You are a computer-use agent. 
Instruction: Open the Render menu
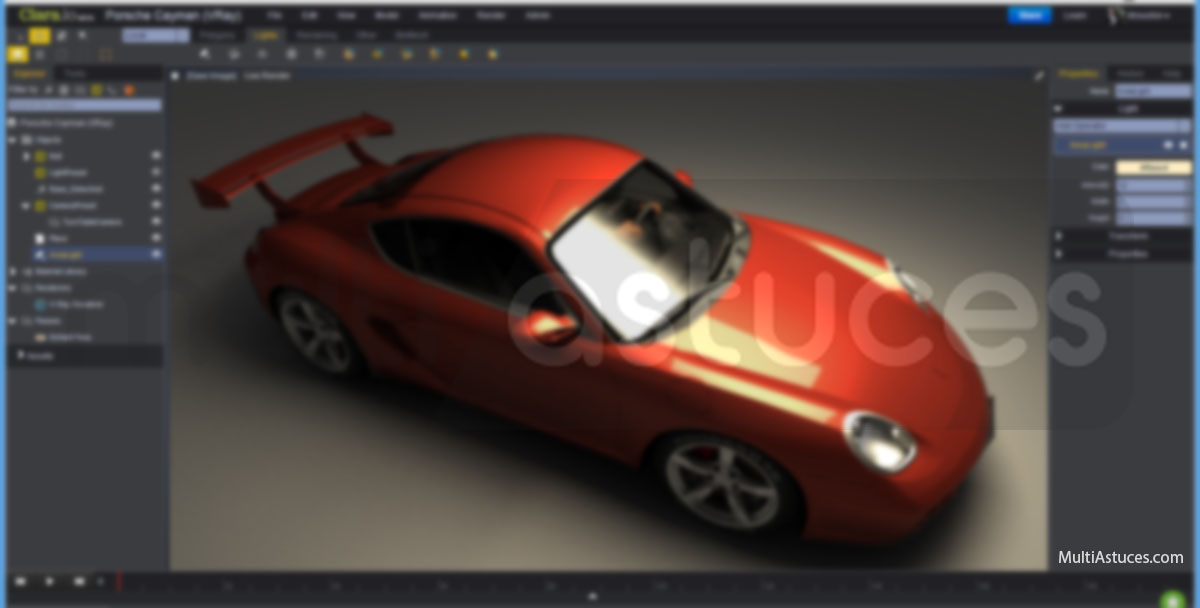[490, 16]
